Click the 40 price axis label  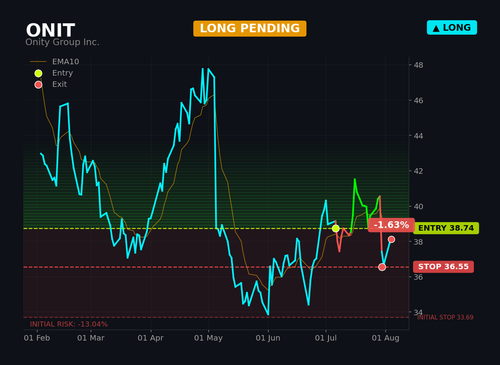[419, 206]
